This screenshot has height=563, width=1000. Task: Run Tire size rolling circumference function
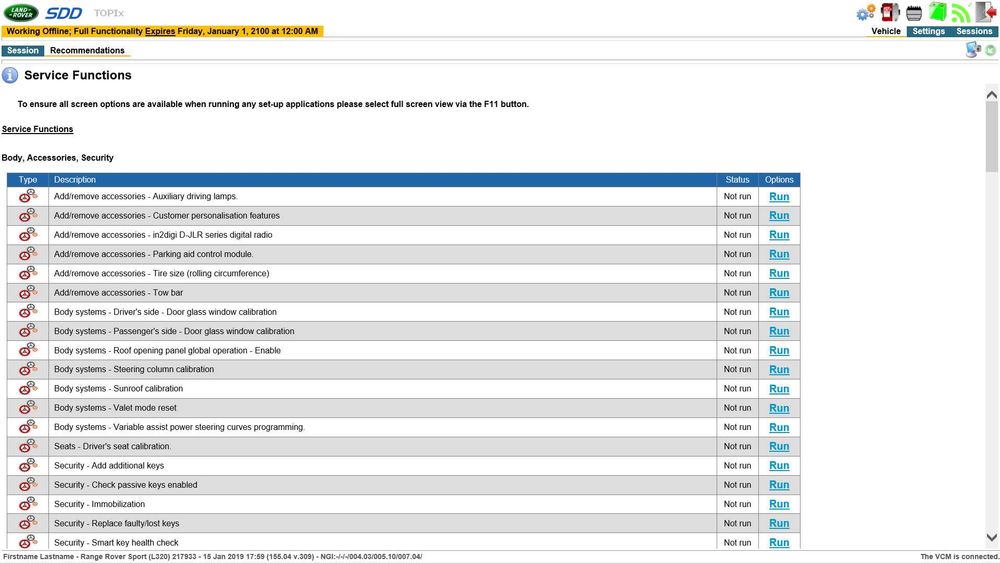[x=779, y=273]
